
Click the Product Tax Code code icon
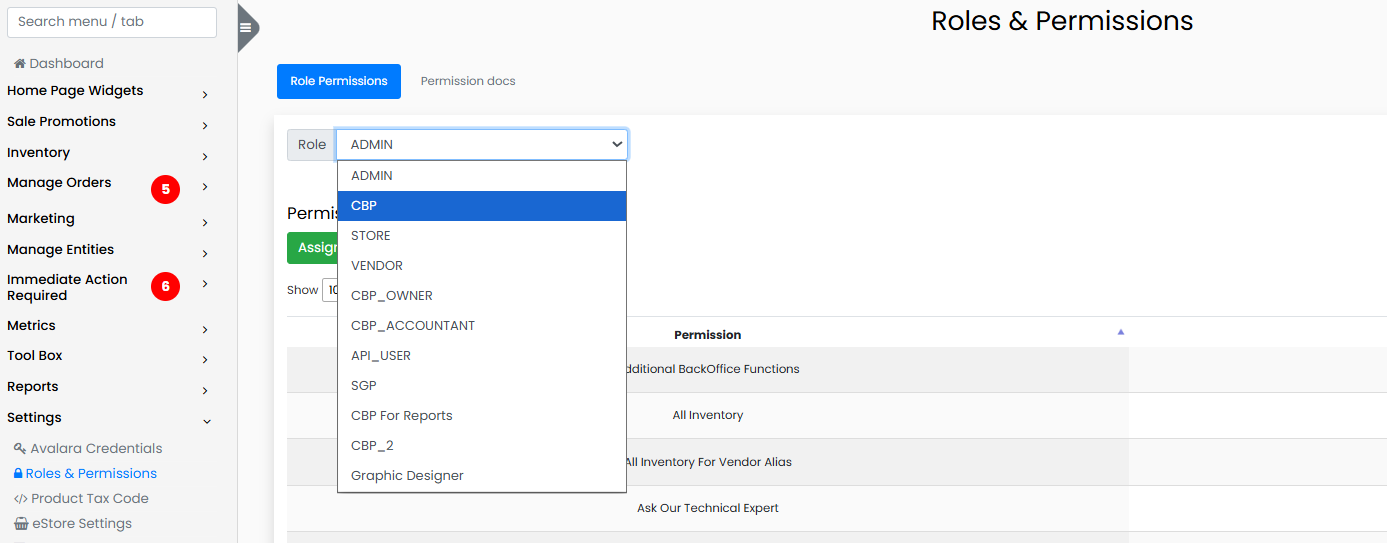pos(20,498)
